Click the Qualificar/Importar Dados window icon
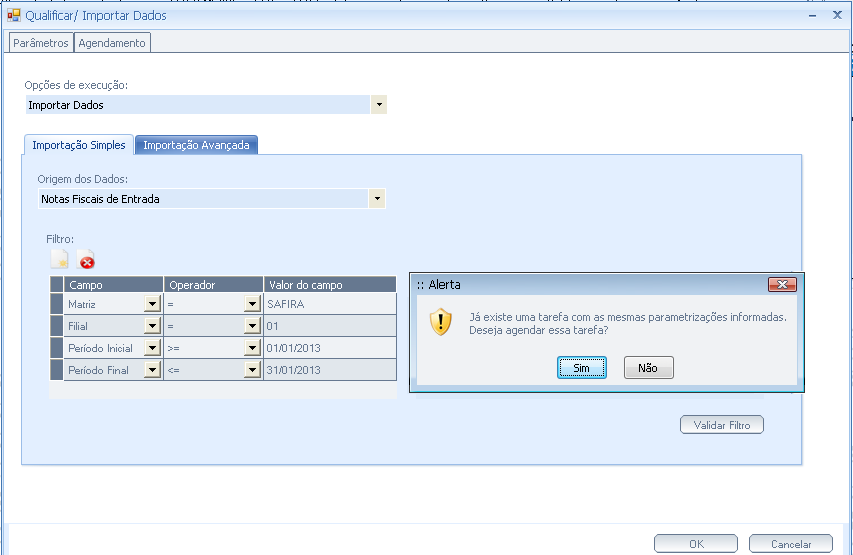 (x=14, y=15)
